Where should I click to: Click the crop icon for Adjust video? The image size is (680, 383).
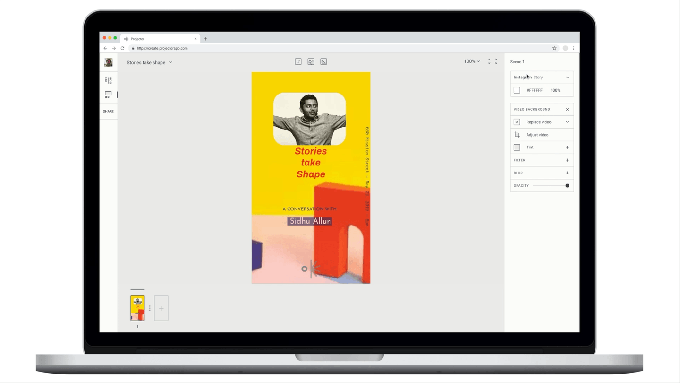pyautogui.click(x=517, y=135)
